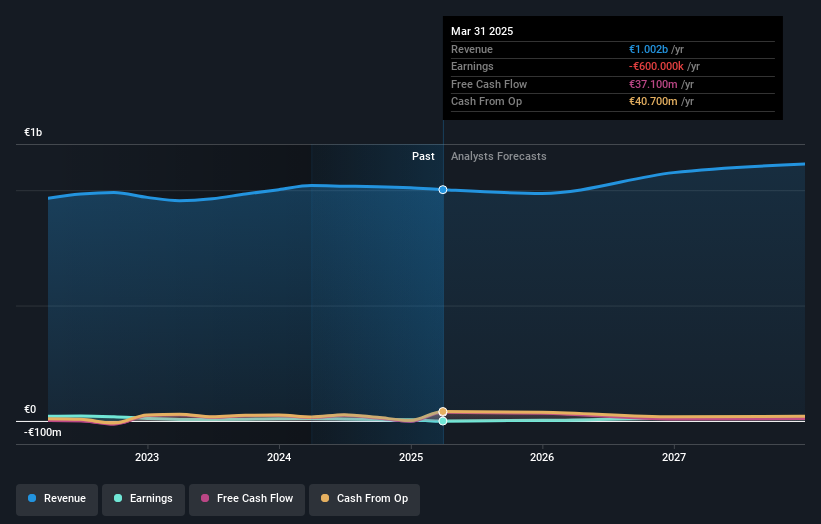Click the €0 y-axis label

click(30, 409)
